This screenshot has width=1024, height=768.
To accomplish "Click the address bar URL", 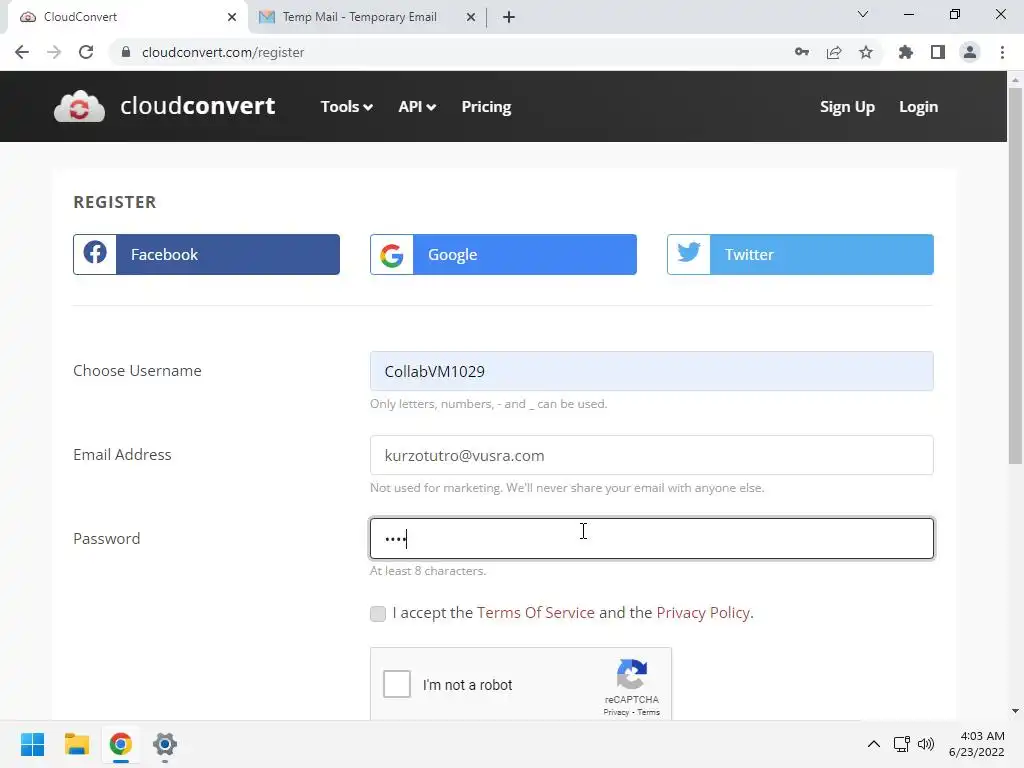I will pyautogui.click(x=223, y=52).
